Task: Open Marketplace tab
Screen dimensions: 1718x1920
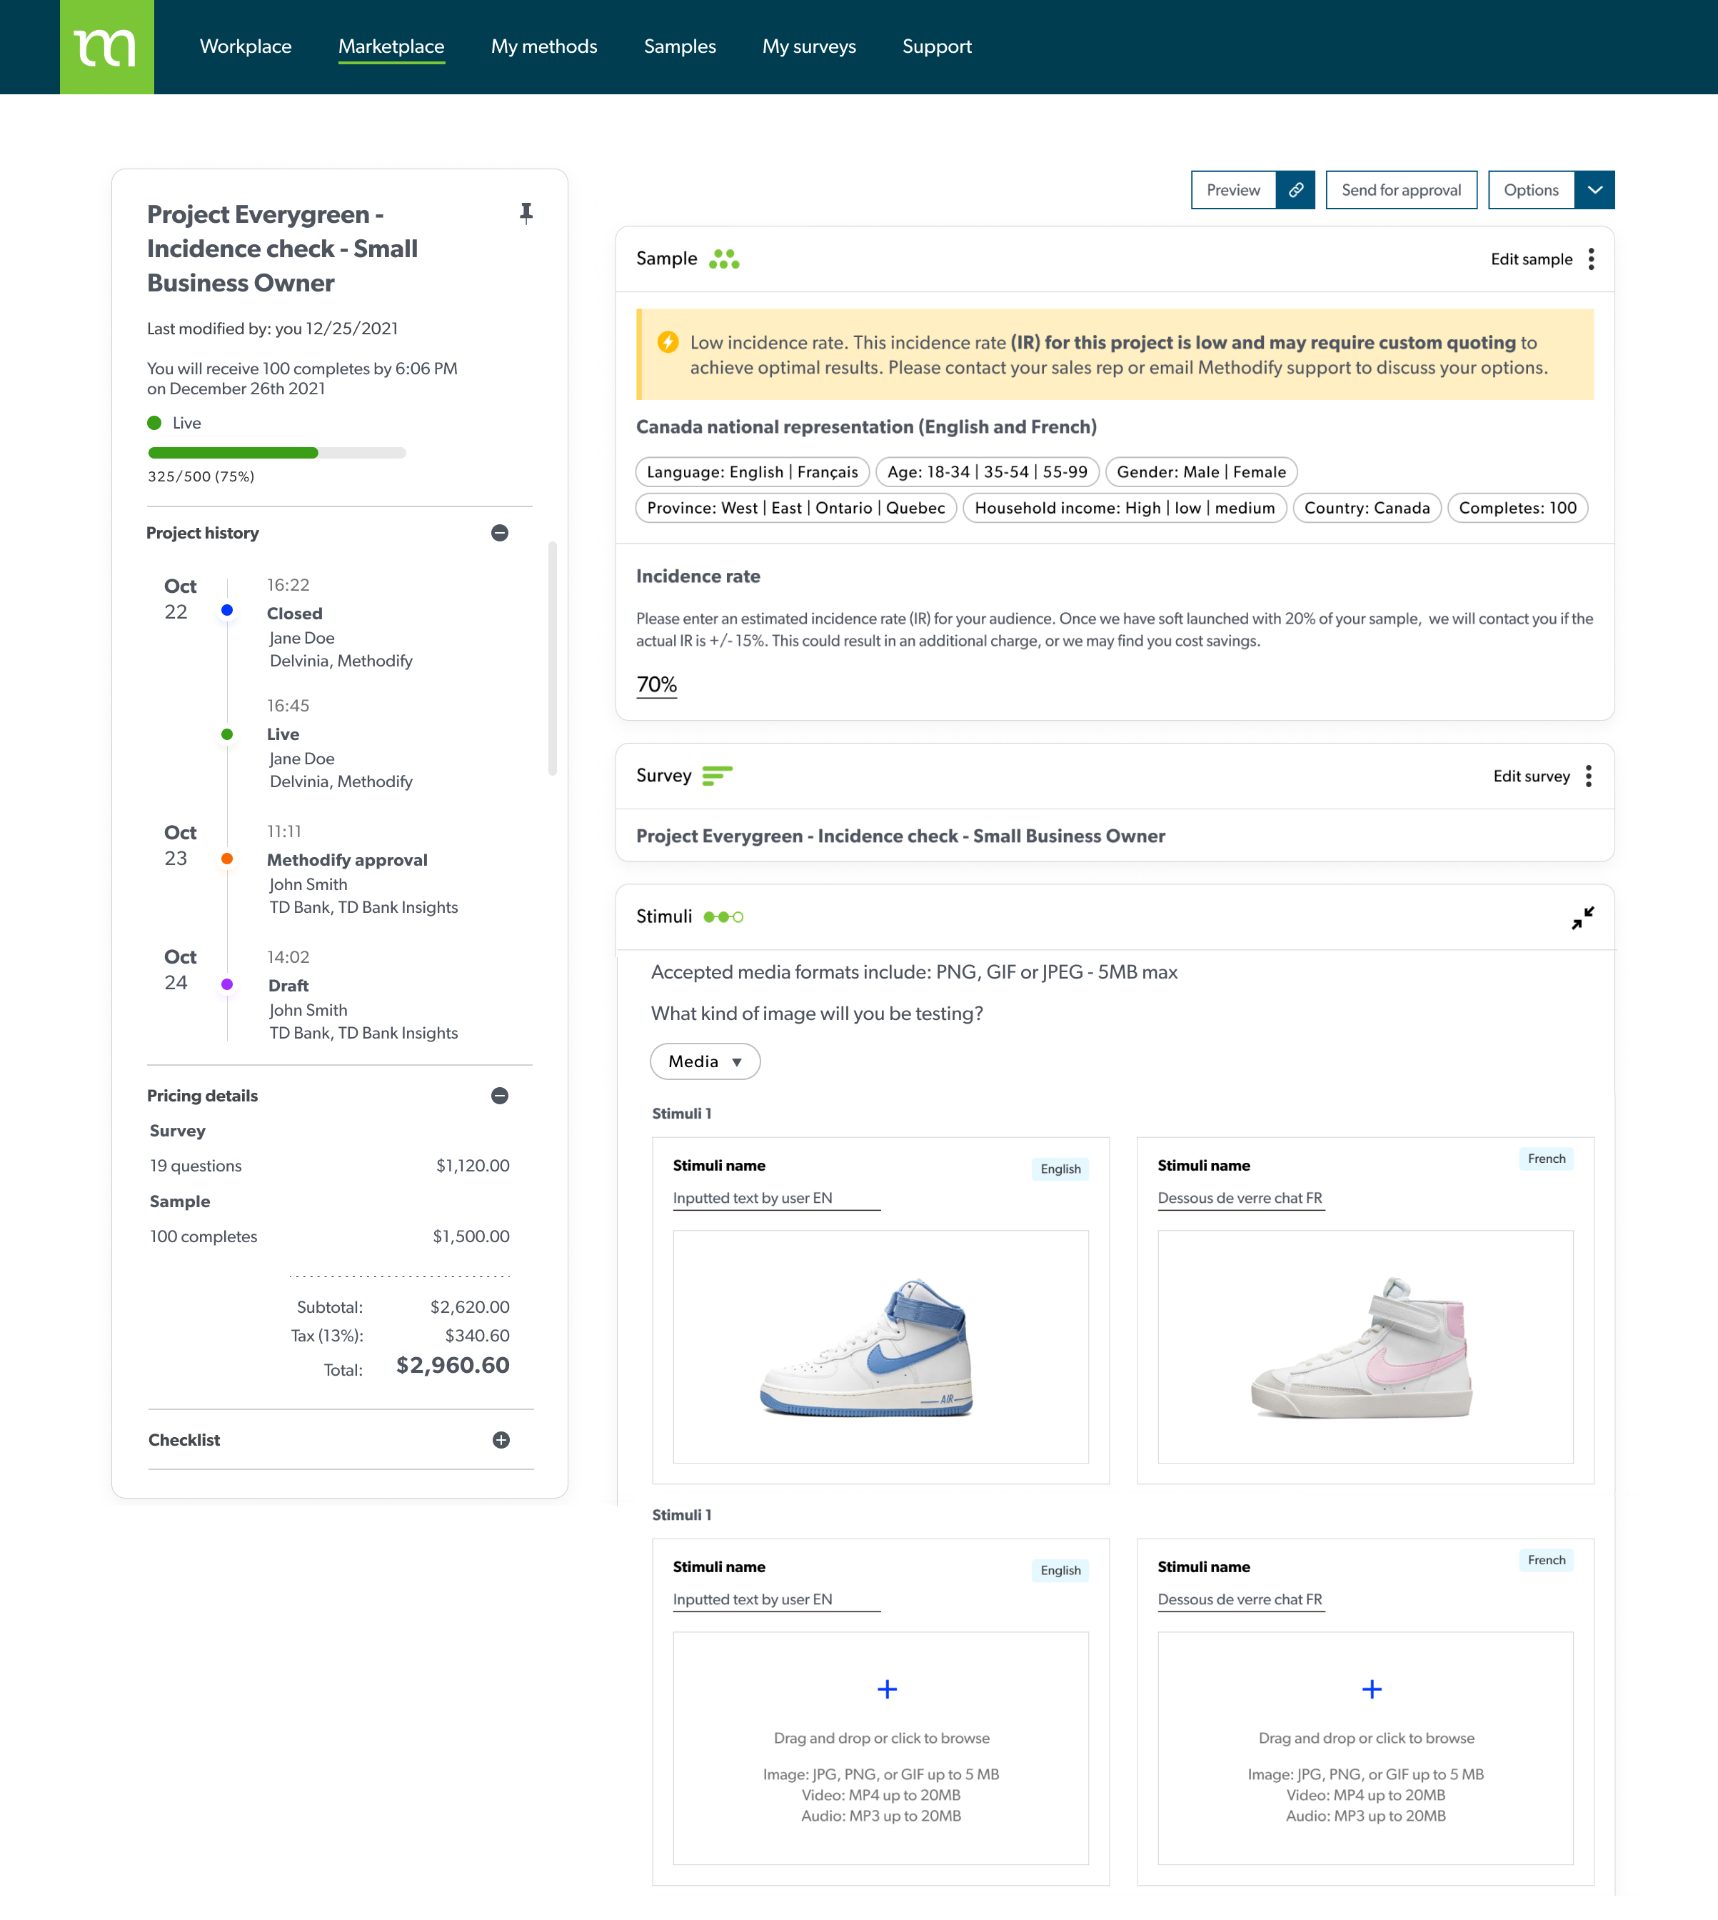Action: tap(391, 46)
